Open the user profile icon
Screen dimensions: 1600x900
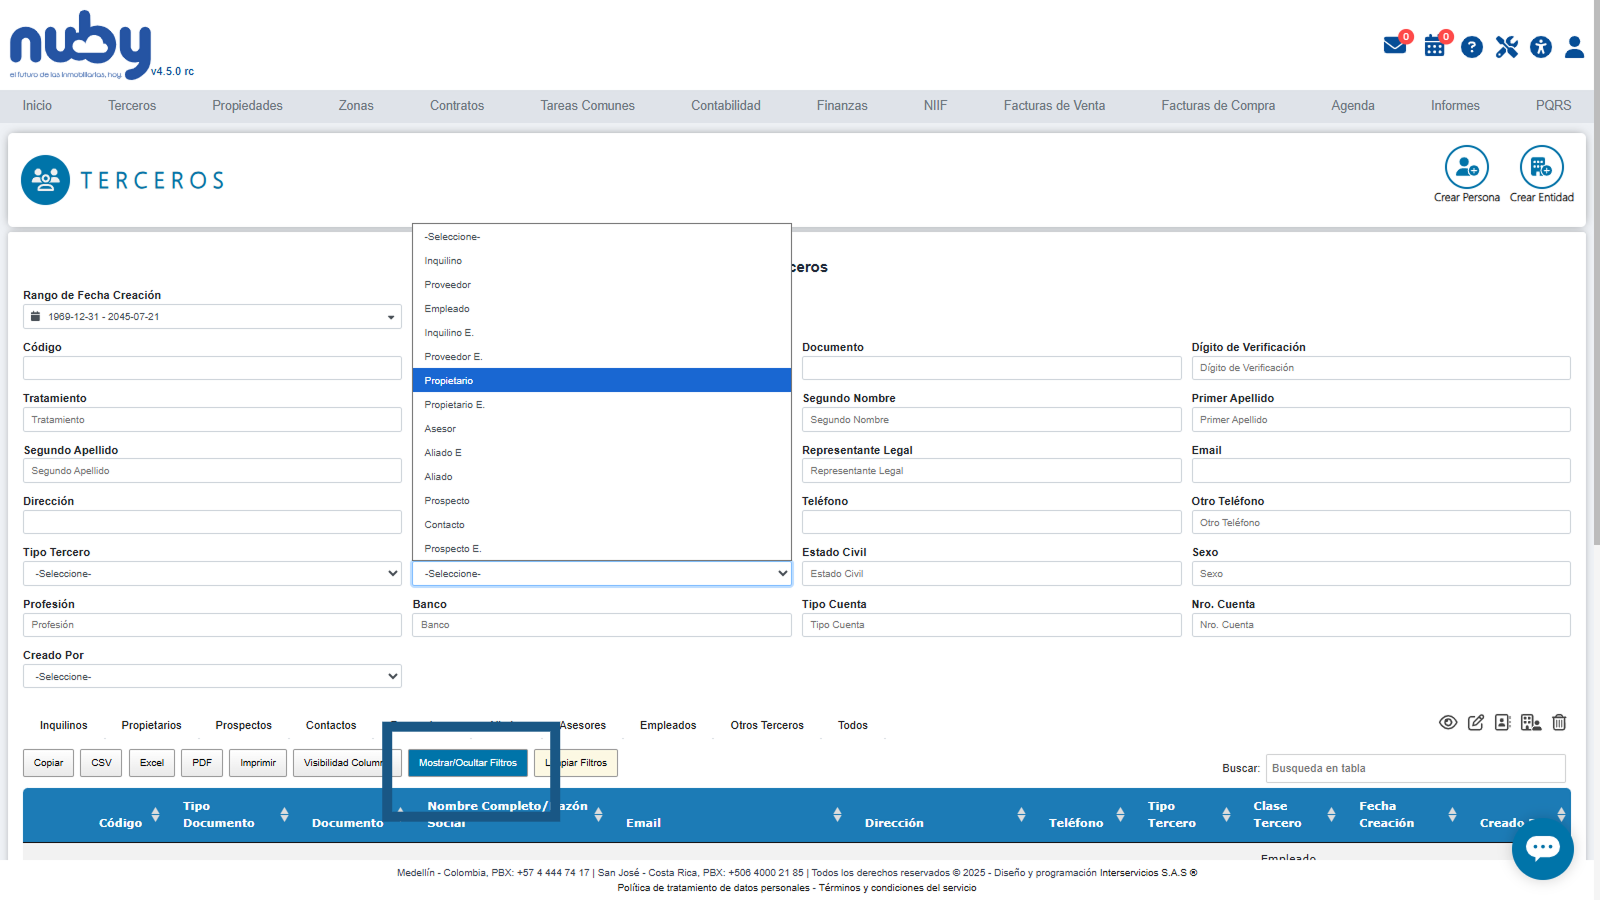tap(1575, 47)
